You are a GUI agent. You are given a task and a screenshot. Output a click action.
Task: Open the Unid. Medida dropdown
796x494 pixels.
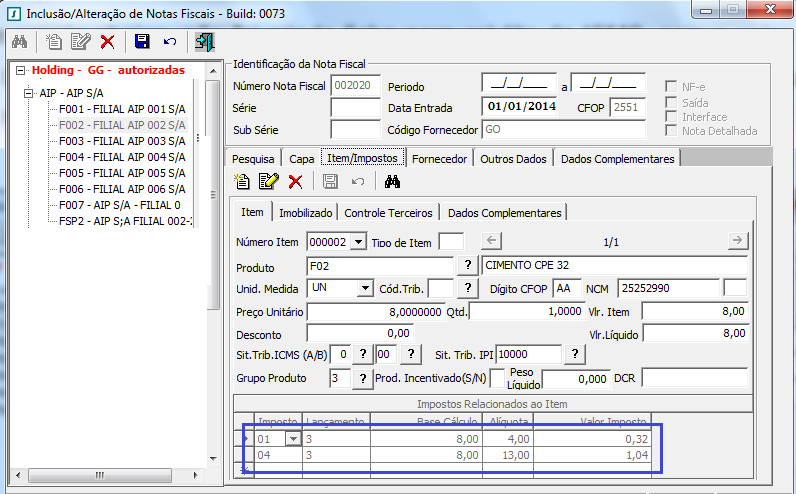tap(364, 288)
